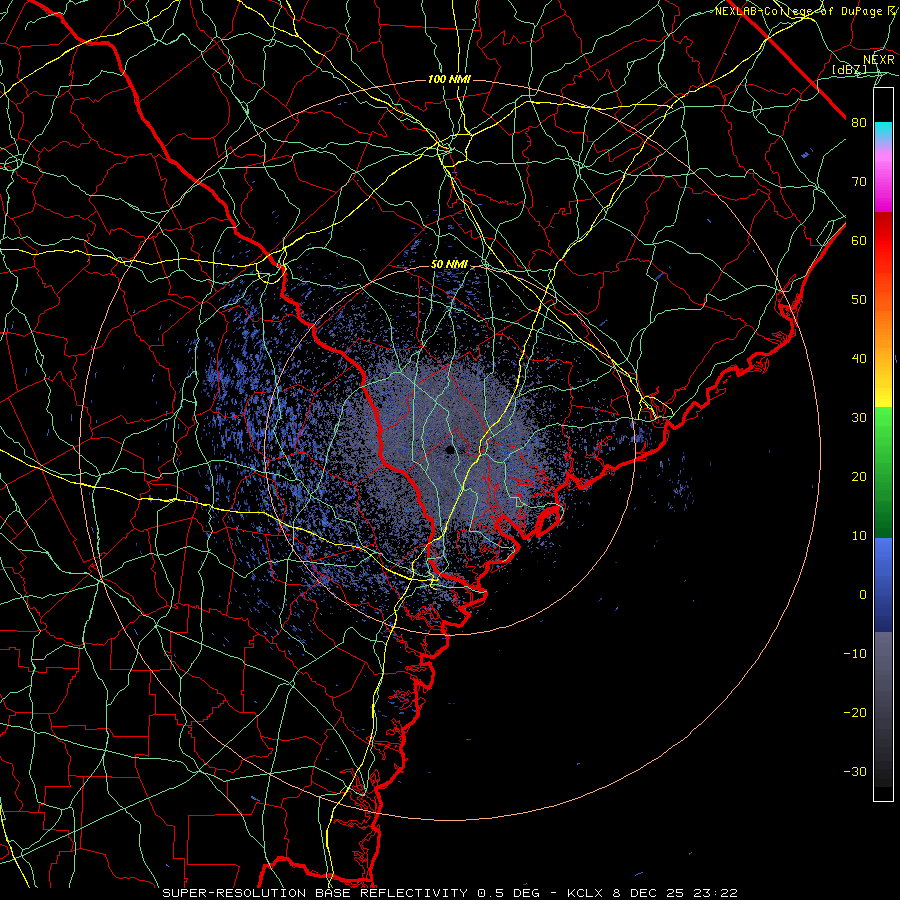The width and height of the screenshot is (900, 900).
Task: Click the orange band of the dBZ color bar
Action: (883, 330)
